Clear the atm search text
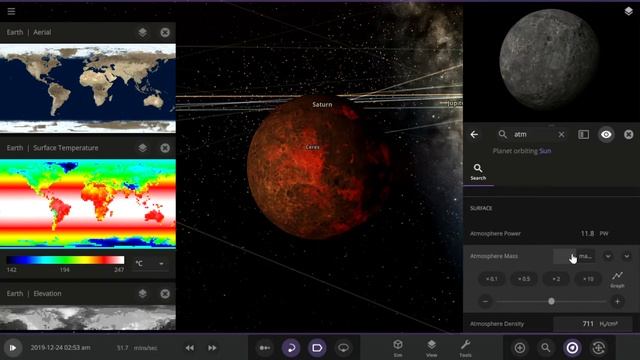 click(561, 134)
